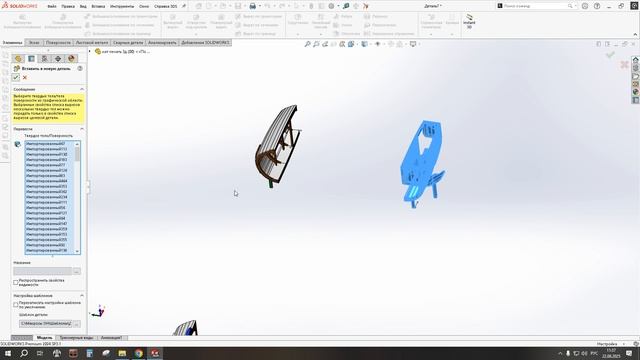Click the Print toolbar icon
Viewport: 640px width, 360px height.
tap(253, 6)
